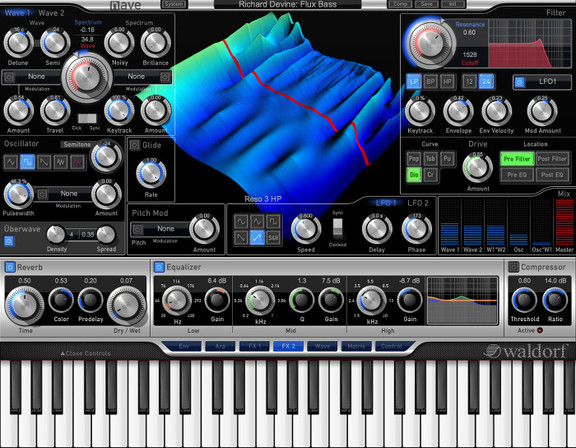576x448 pixels.
Task: Select the sine wave oscillator shape
Action: click(11, 162)
